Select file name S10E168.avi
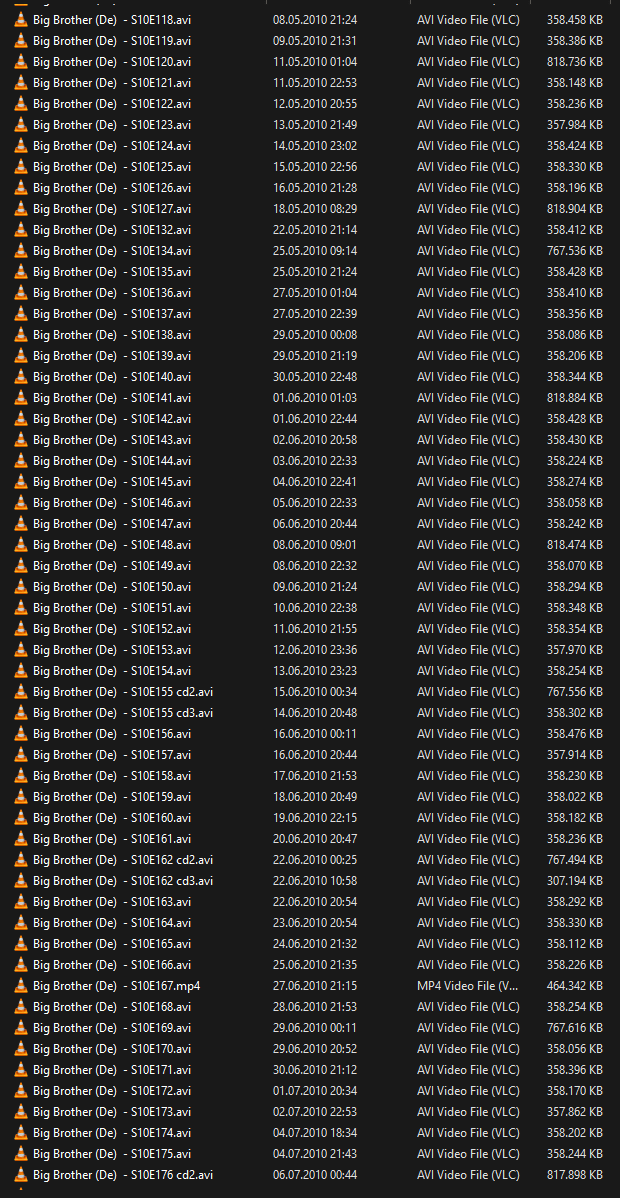620x1198 pixels. click(x=112, y=1007)
